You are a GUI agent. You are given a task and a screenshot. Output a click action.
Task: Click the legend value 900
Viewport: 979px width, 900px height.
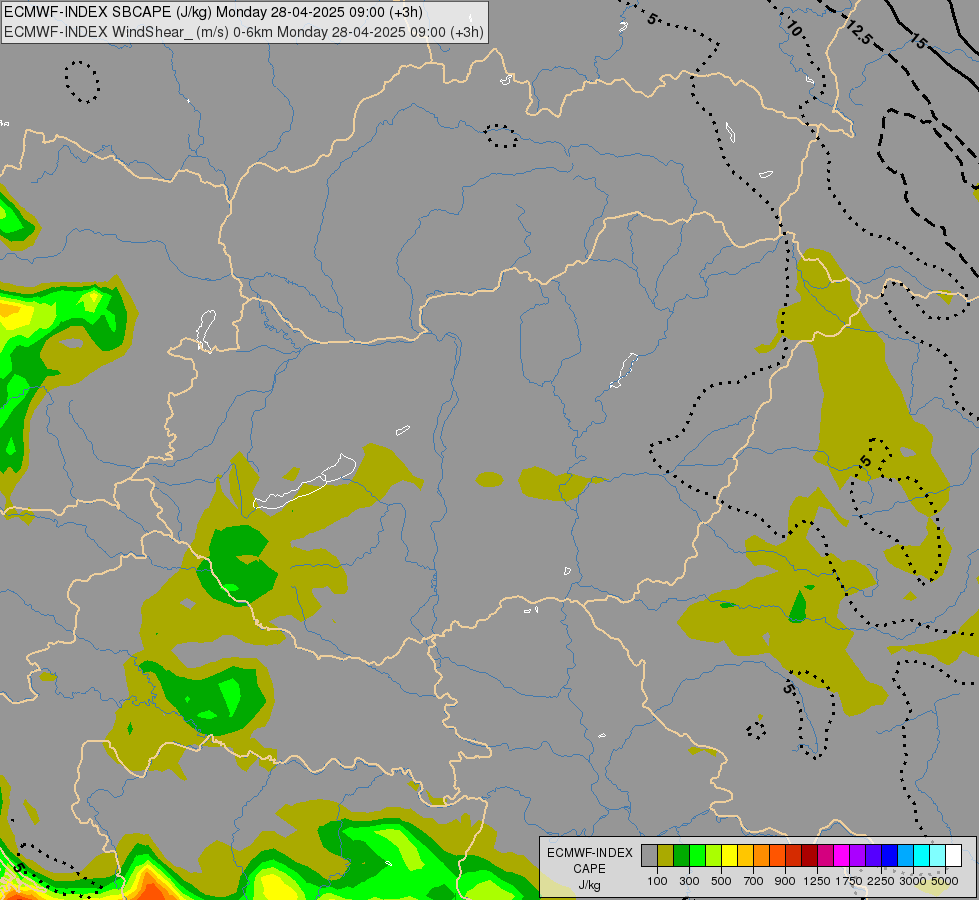(785, 881)
